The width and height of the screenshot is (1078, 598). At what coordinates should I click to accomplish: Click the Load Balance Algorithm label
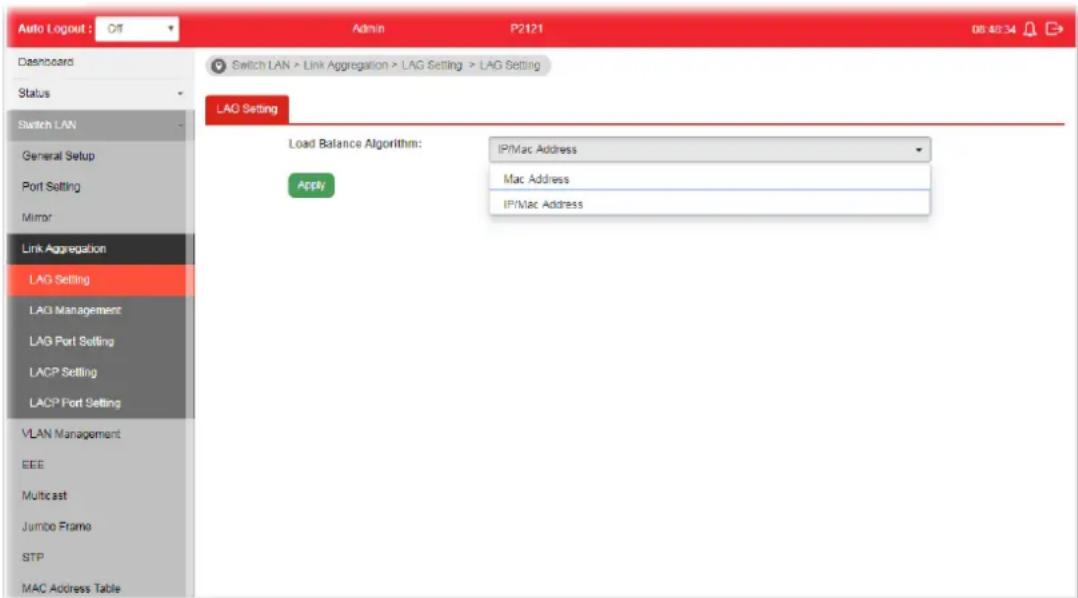point(355,144)
